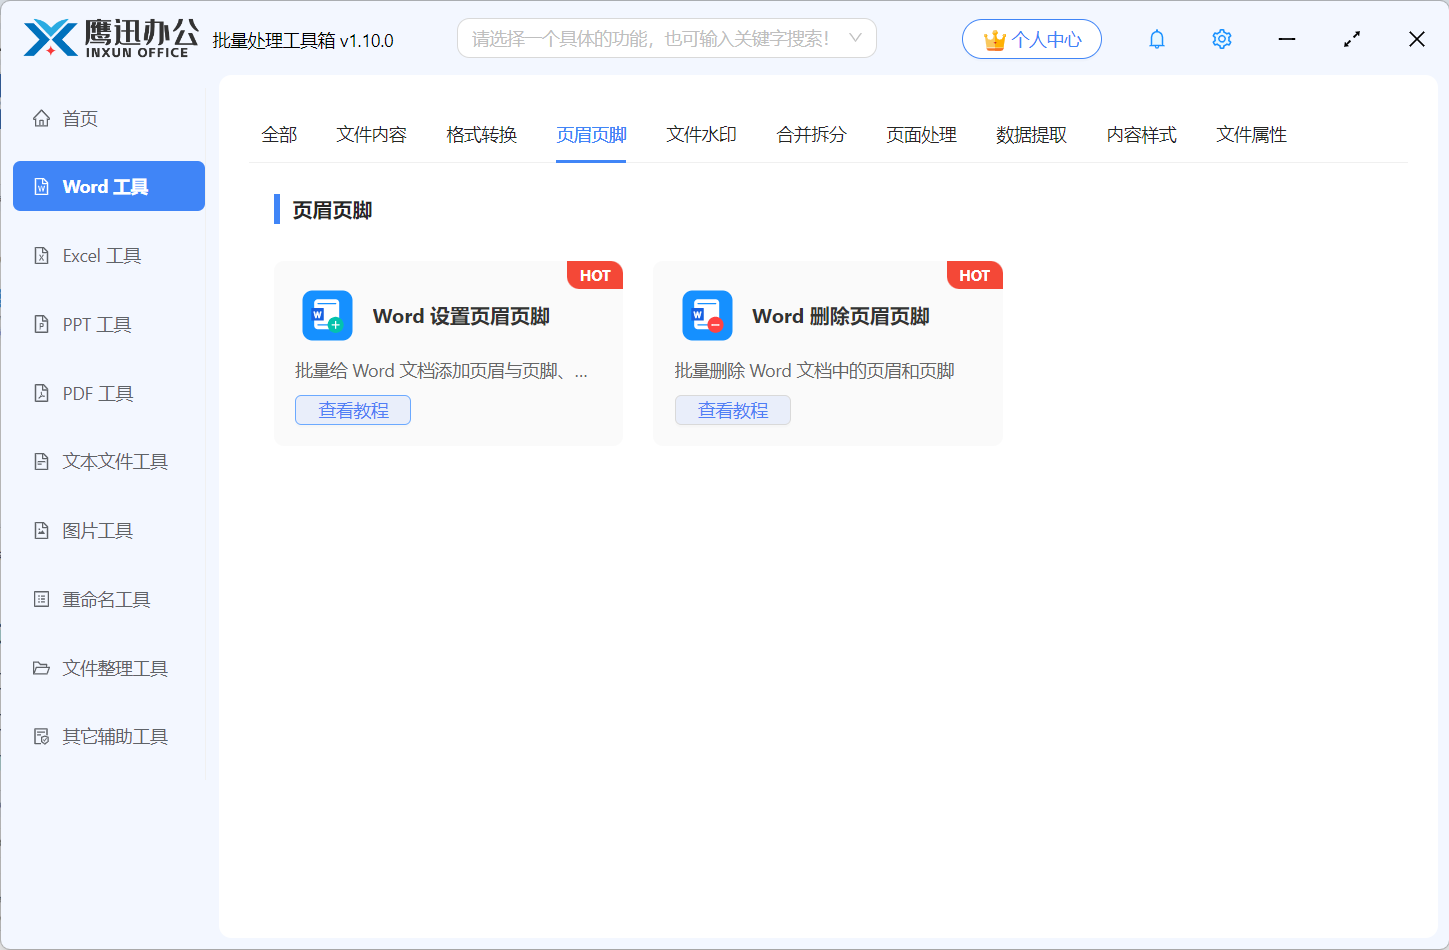Click the notification bell icon
The width and height of the screenshot is (1449, 950).
1156,39
